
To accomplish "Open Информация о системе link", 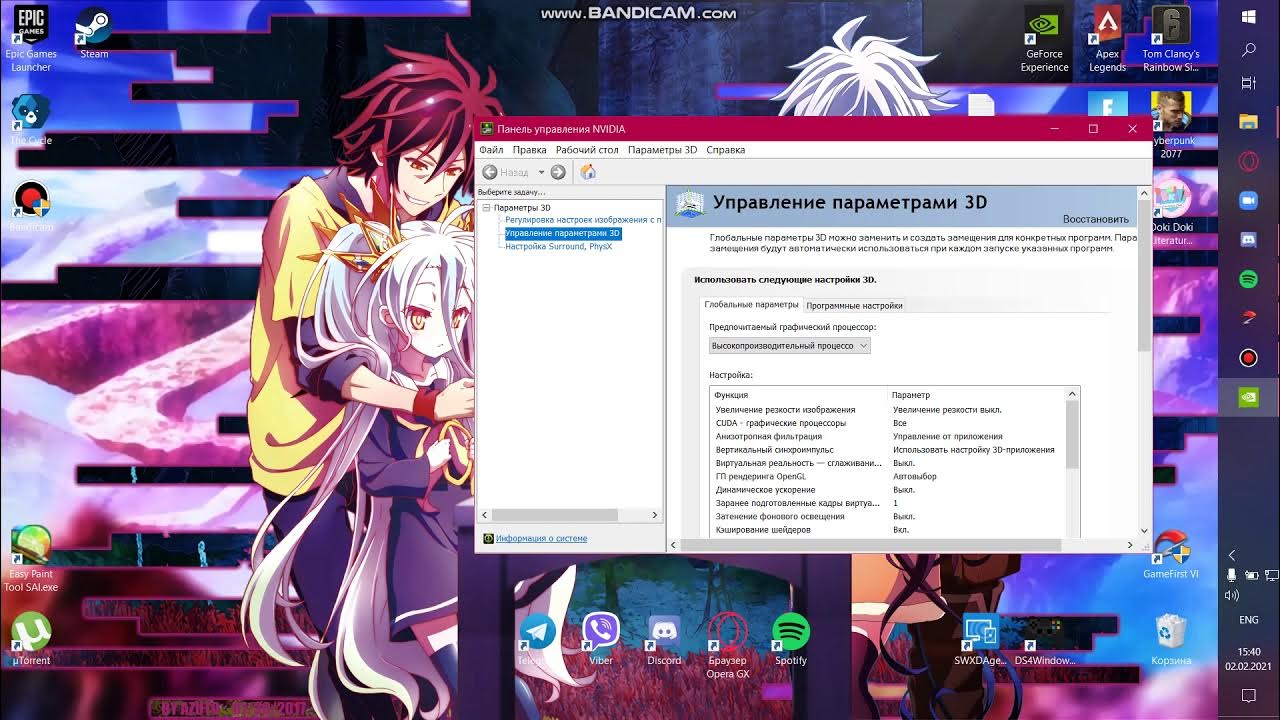I will tap(541, 538).
